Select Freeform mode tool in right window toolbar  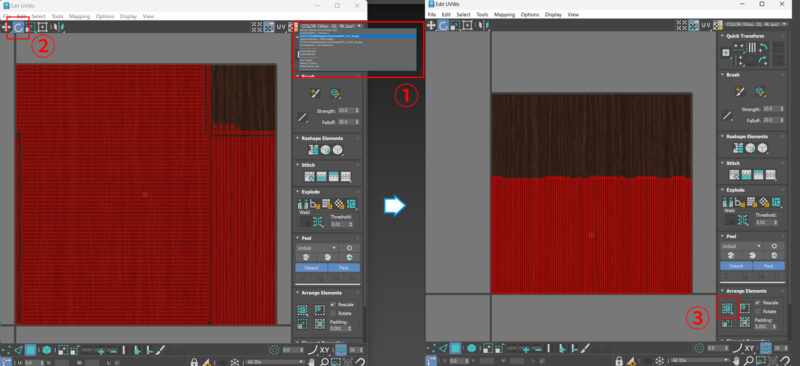point(468,25)
